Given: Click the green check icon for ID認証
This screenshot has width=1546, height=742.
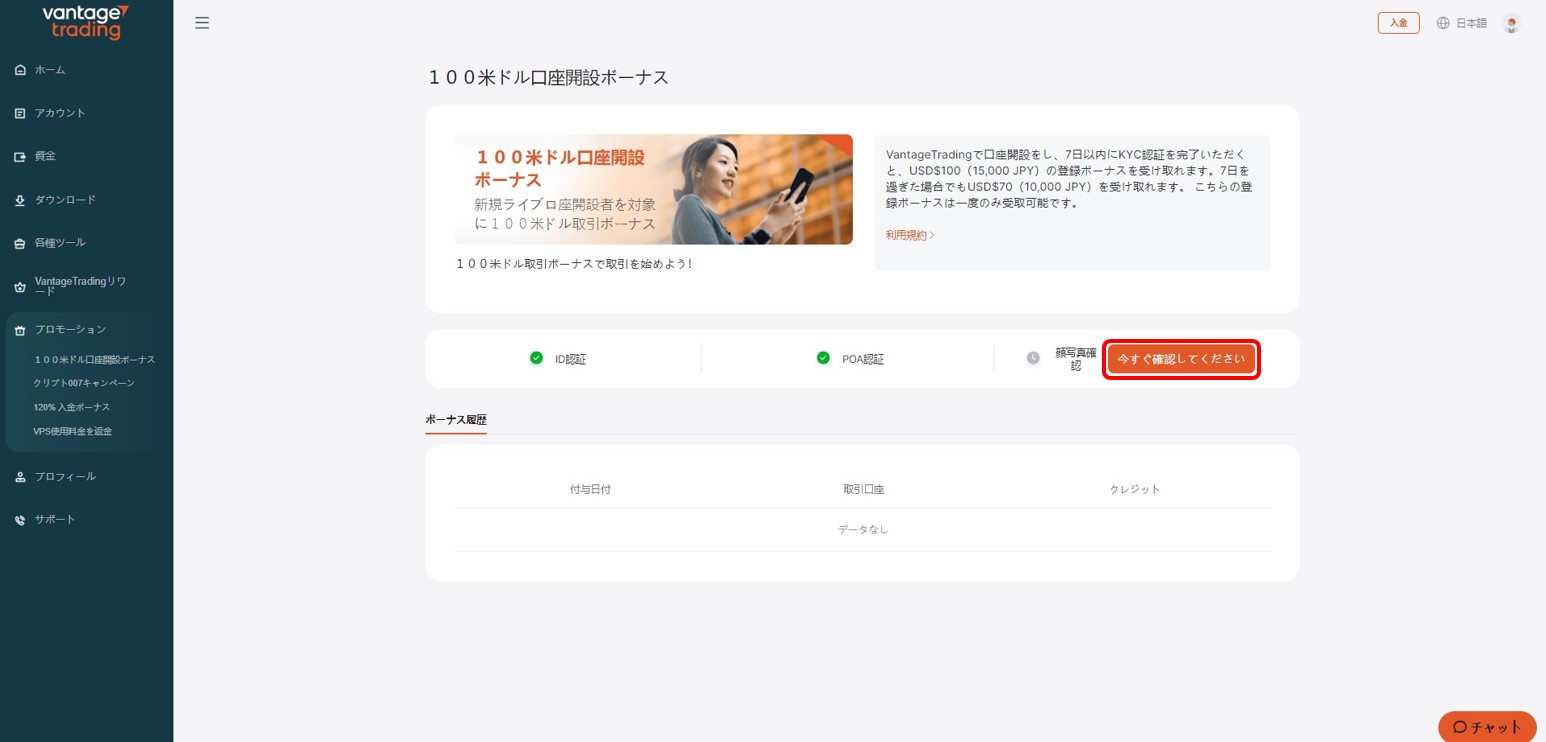Looking at the screenshot, I should 536,358.
